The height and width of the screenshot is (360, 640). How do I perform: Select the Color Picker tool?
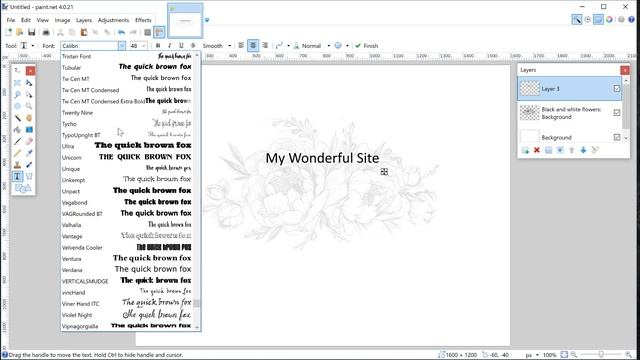29,153
